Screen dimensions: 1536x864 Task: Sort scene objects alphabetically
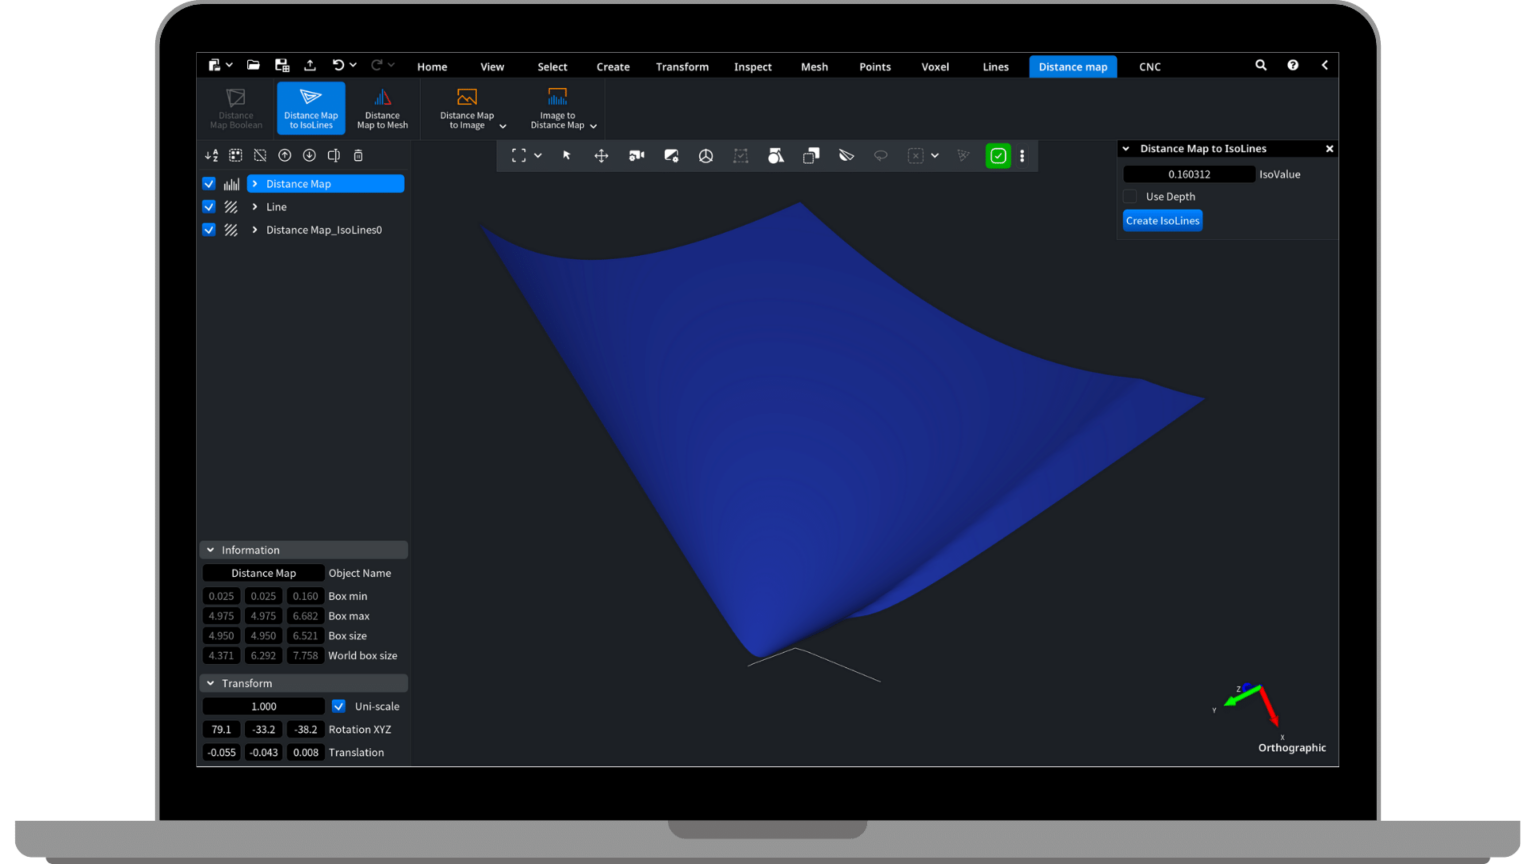click(210, 155)
